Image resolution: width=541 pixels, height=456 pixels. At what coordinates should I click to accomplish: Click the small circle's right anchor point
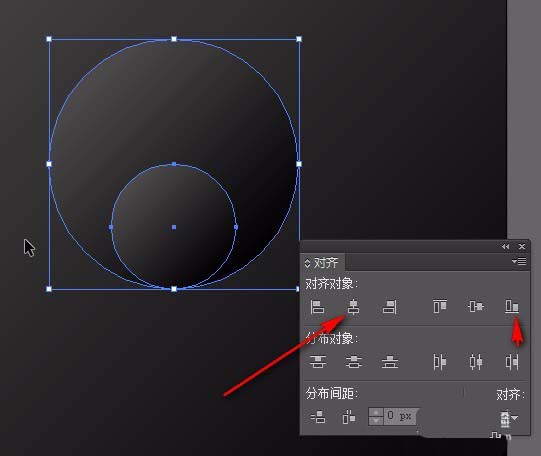coord(236,227)
